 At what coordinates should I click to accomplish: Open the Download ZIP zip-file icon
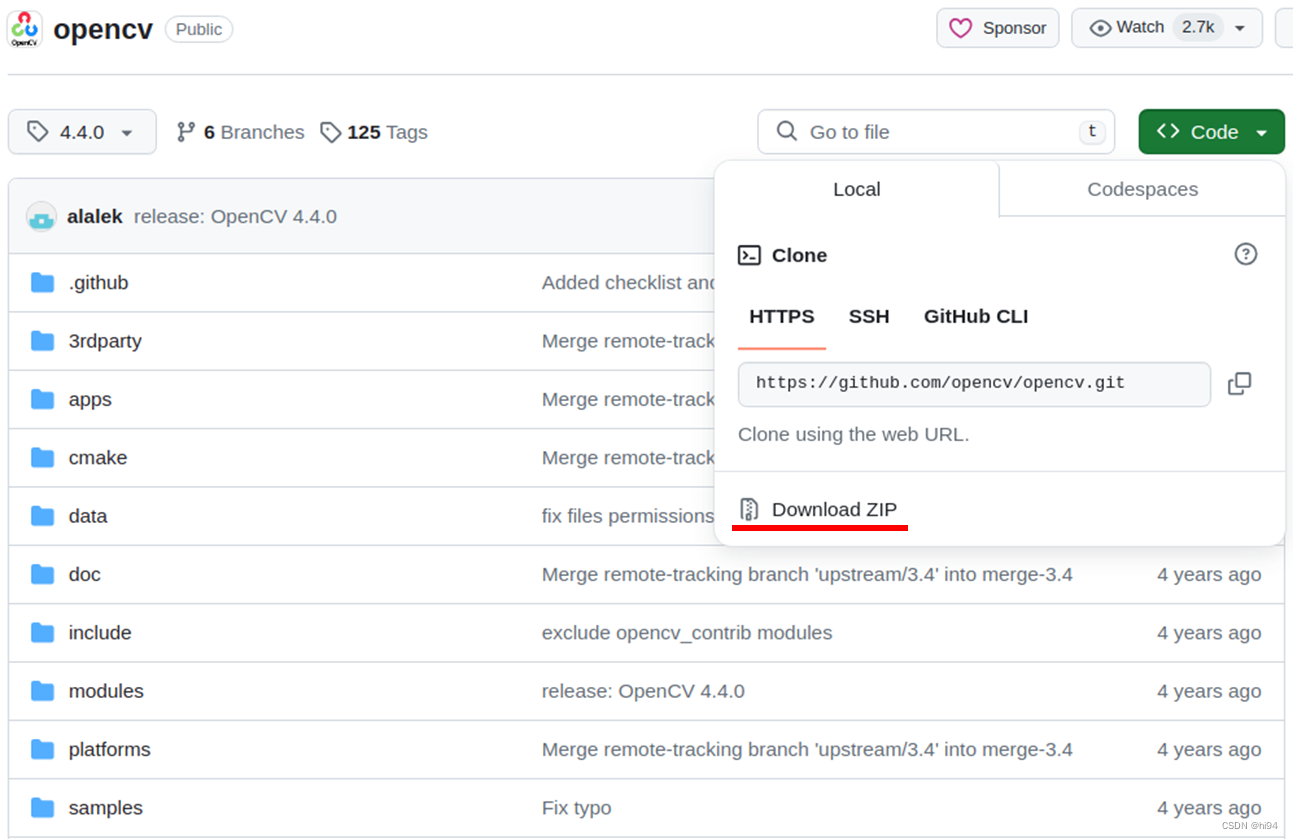[x=748, y=509]
